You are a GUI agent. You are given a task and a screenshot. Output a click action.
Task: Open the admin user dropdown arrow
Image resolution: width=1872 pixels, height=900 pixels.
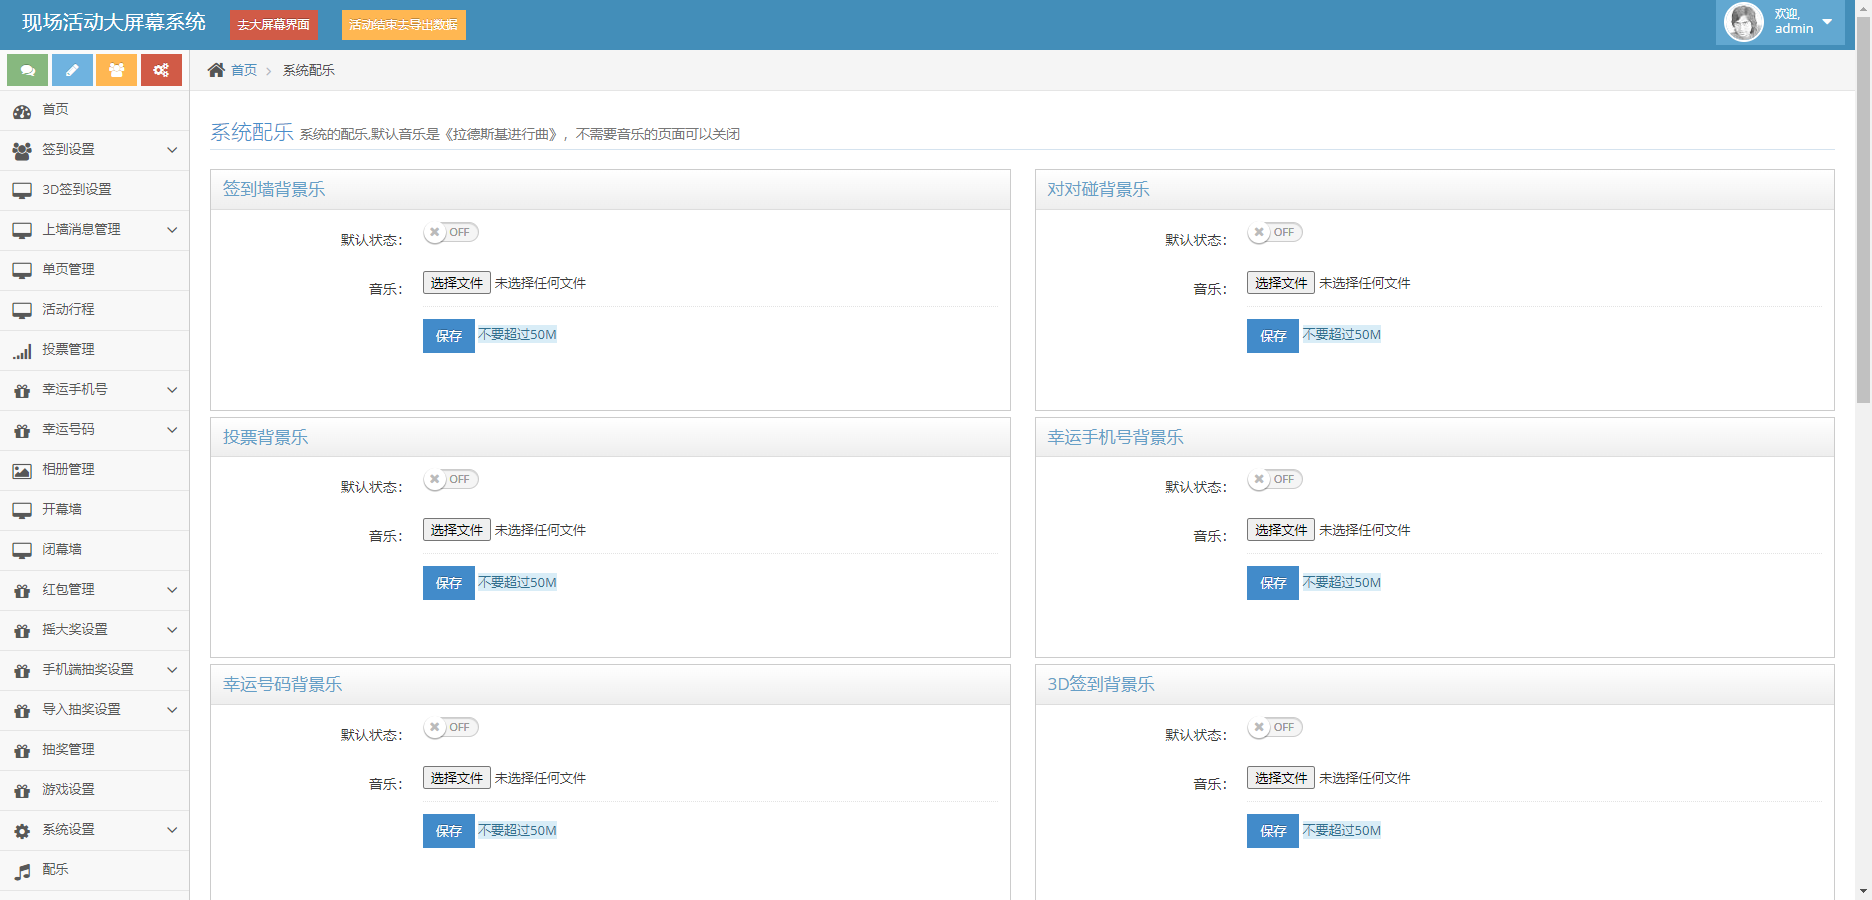coord(1827,22)
